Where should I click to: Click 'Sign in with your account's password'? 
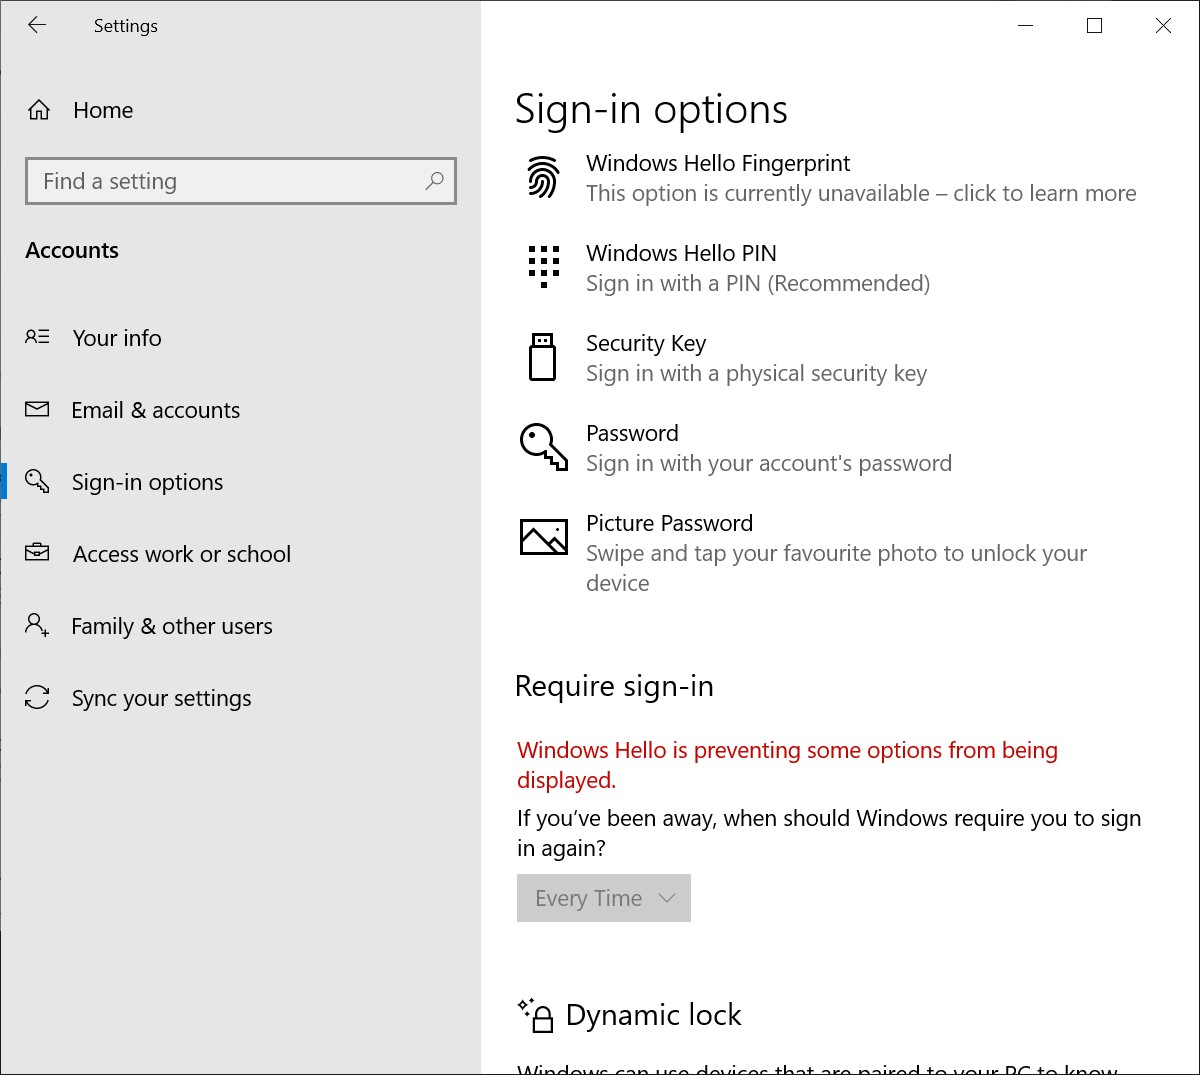(769, 464)
